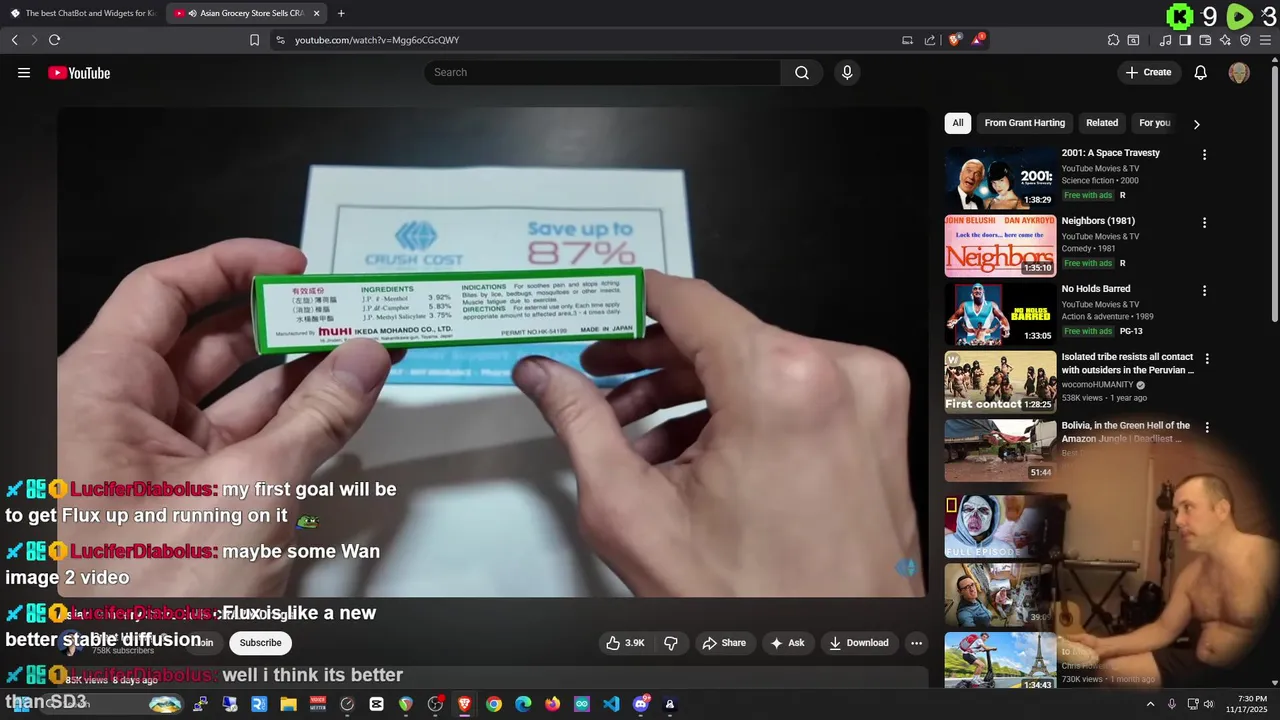Switch to Asian Grocery Store tab

pyautogui.click(x=246, y=13)
